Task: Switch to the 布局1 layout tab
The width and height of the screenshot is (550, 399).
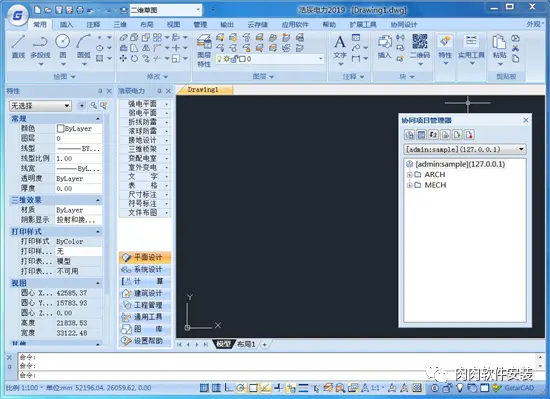Action: (246, 344)
